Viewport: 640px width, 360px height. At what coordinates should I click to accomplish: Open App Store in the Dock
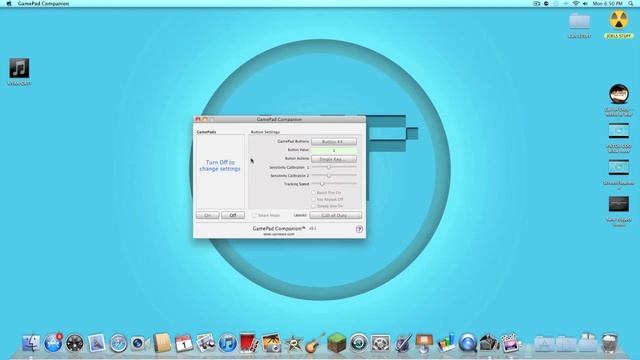click(x=53, y=343)
